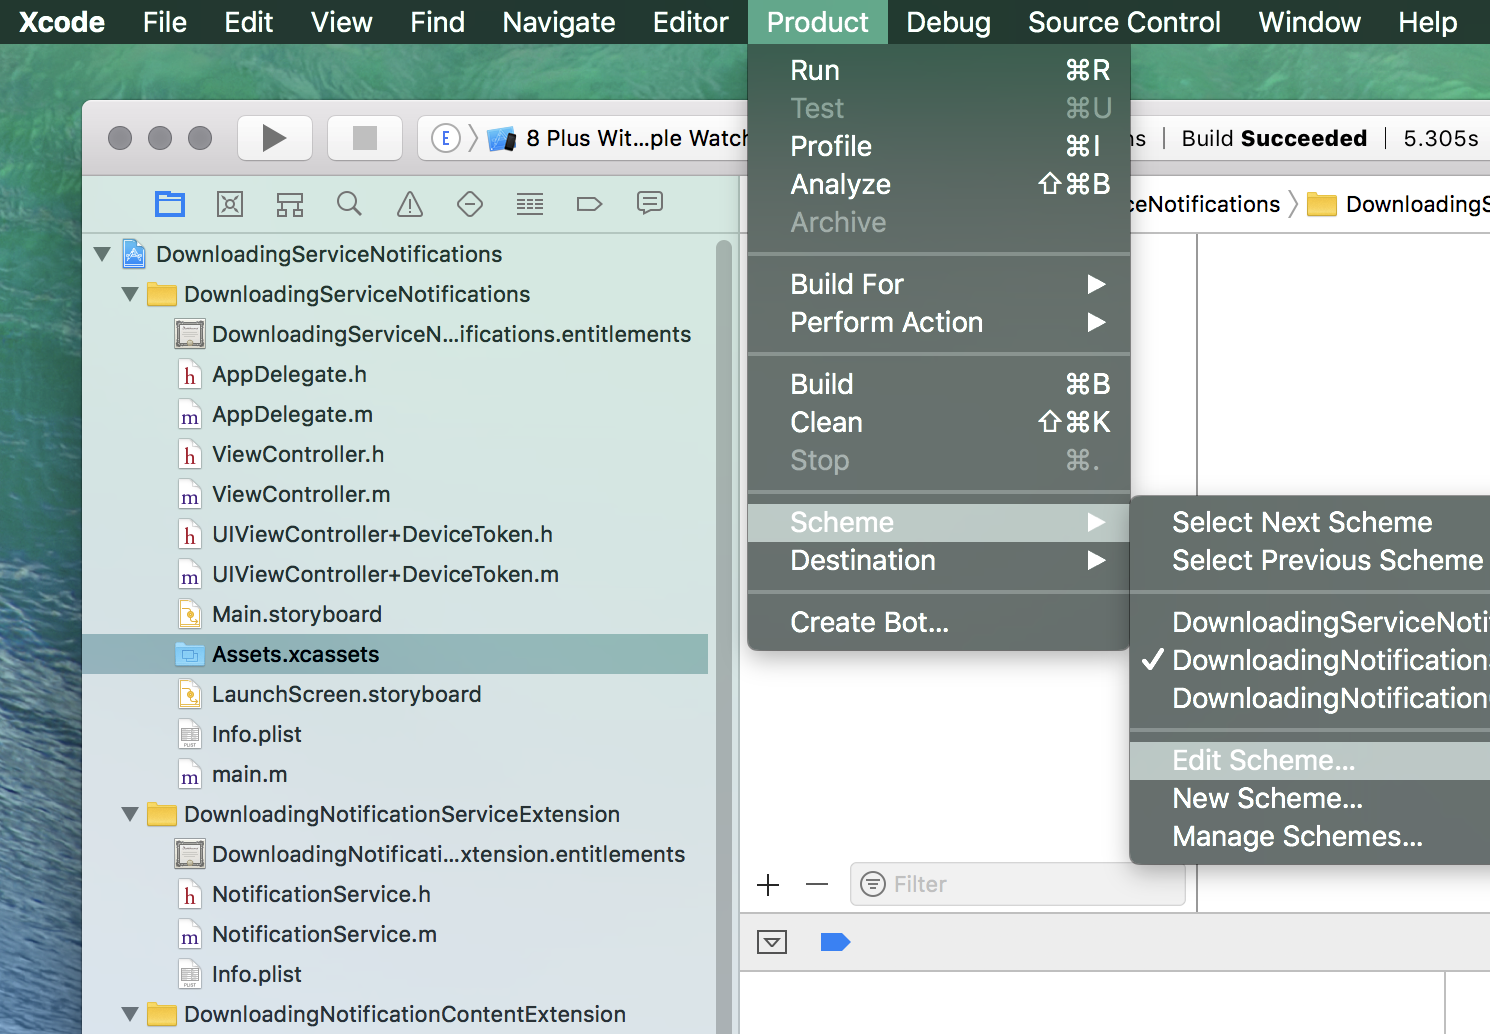Choose Run from Product menu

(939, 70)
